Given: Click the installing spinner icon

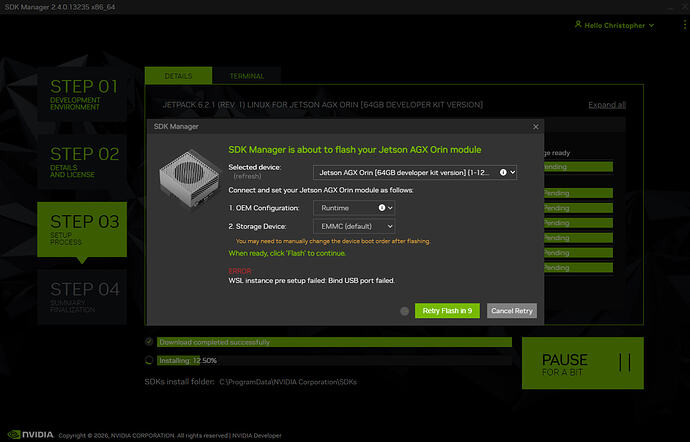Looking at the screenshot, I should click(149, 360).
